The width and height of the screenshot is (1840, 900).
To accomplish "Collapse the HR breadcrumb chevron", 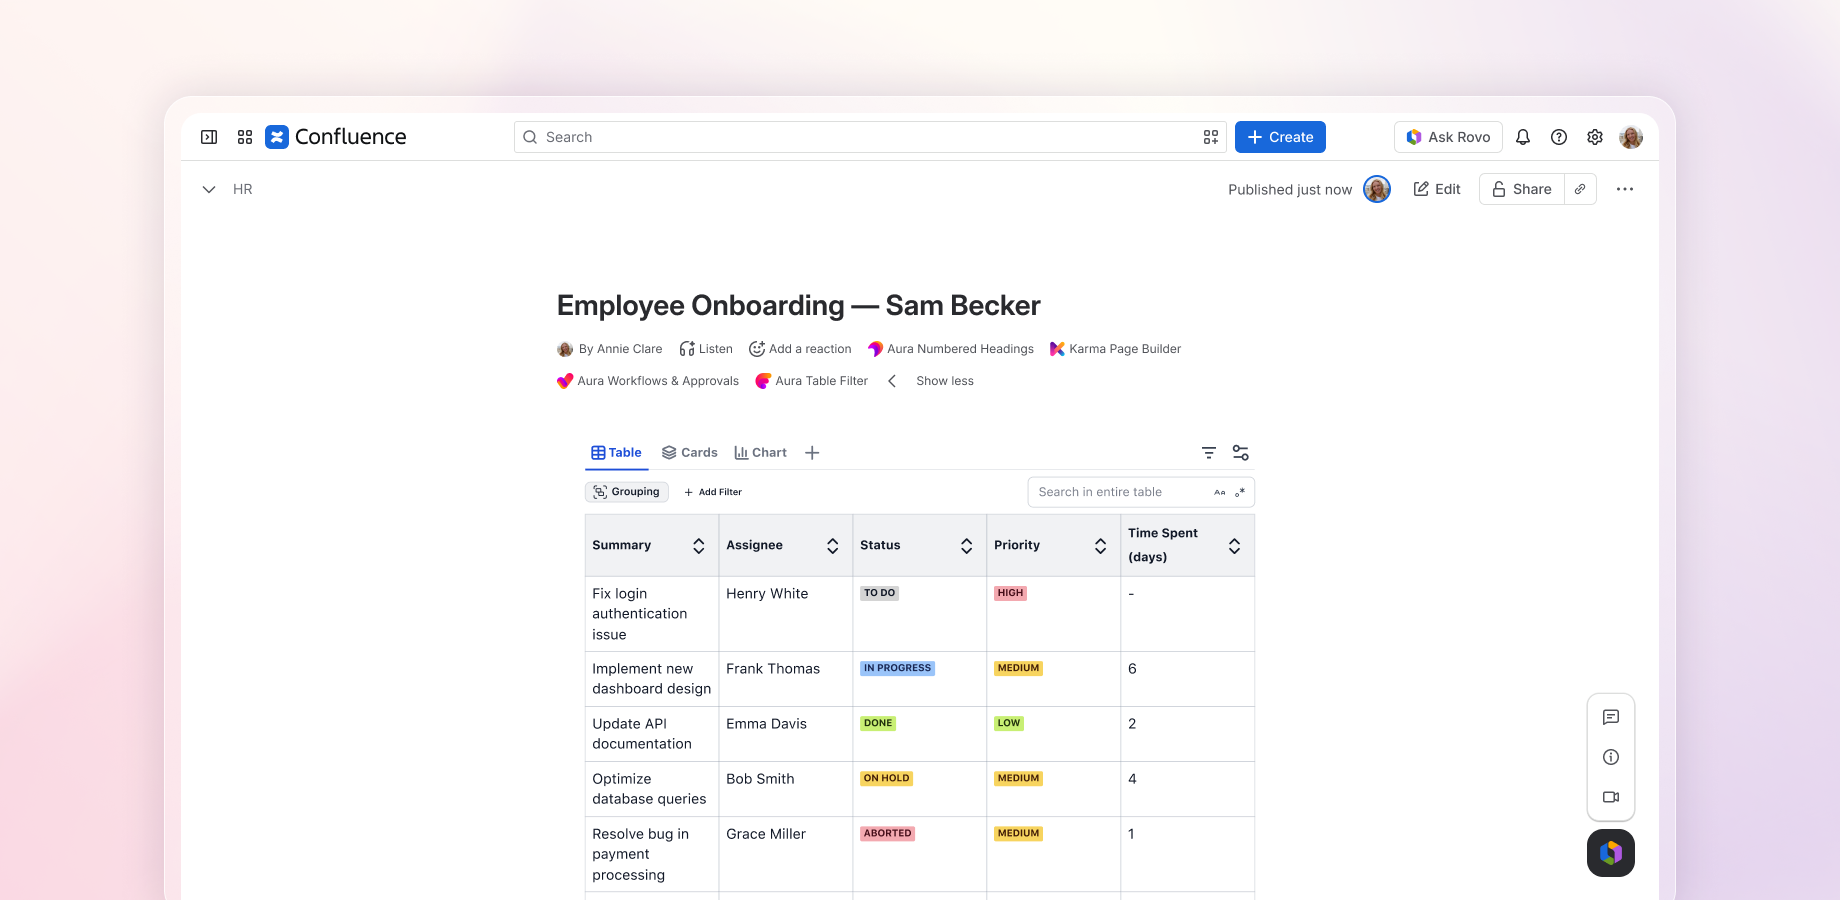I will click(209, 189).
